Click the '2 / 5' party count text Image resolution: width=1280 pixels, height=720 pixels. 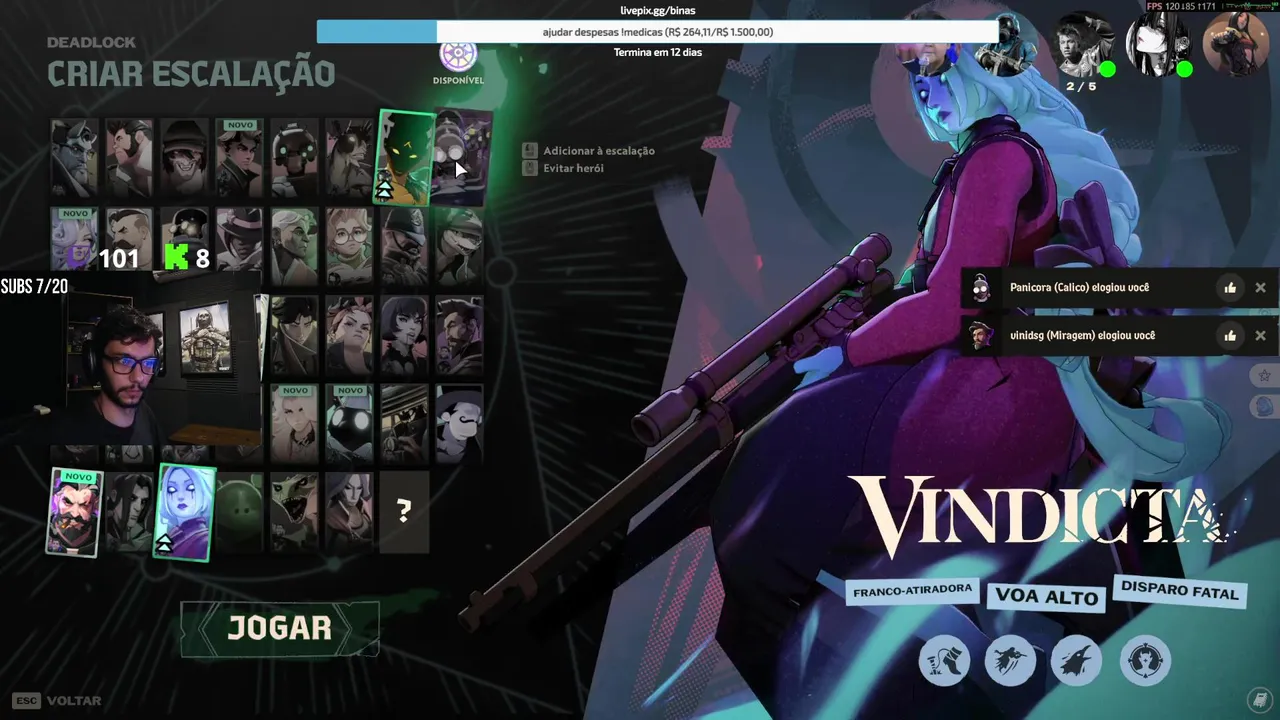click(x=1081, y=86)
